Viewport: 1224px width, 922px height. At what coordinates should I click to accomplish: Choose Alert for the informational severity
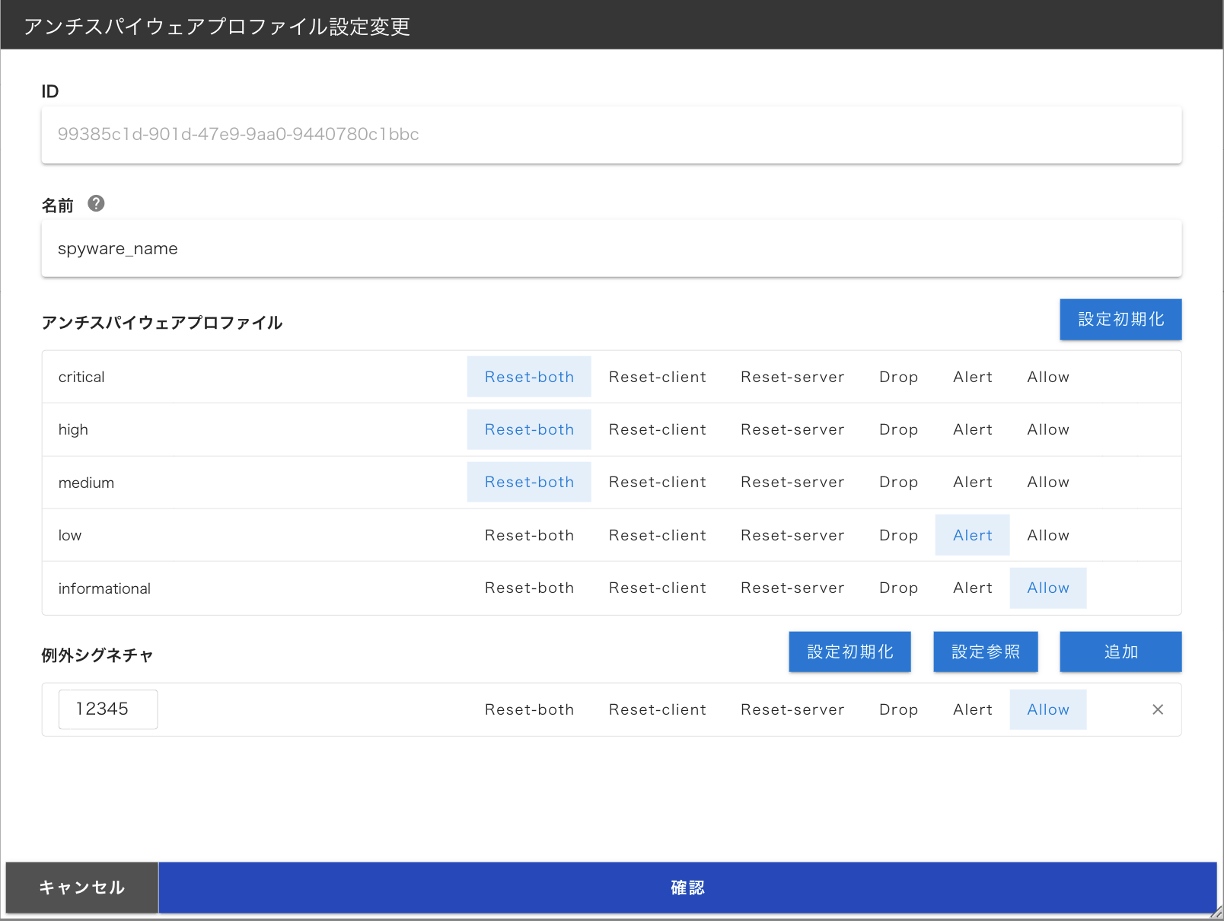click(971, 588)
